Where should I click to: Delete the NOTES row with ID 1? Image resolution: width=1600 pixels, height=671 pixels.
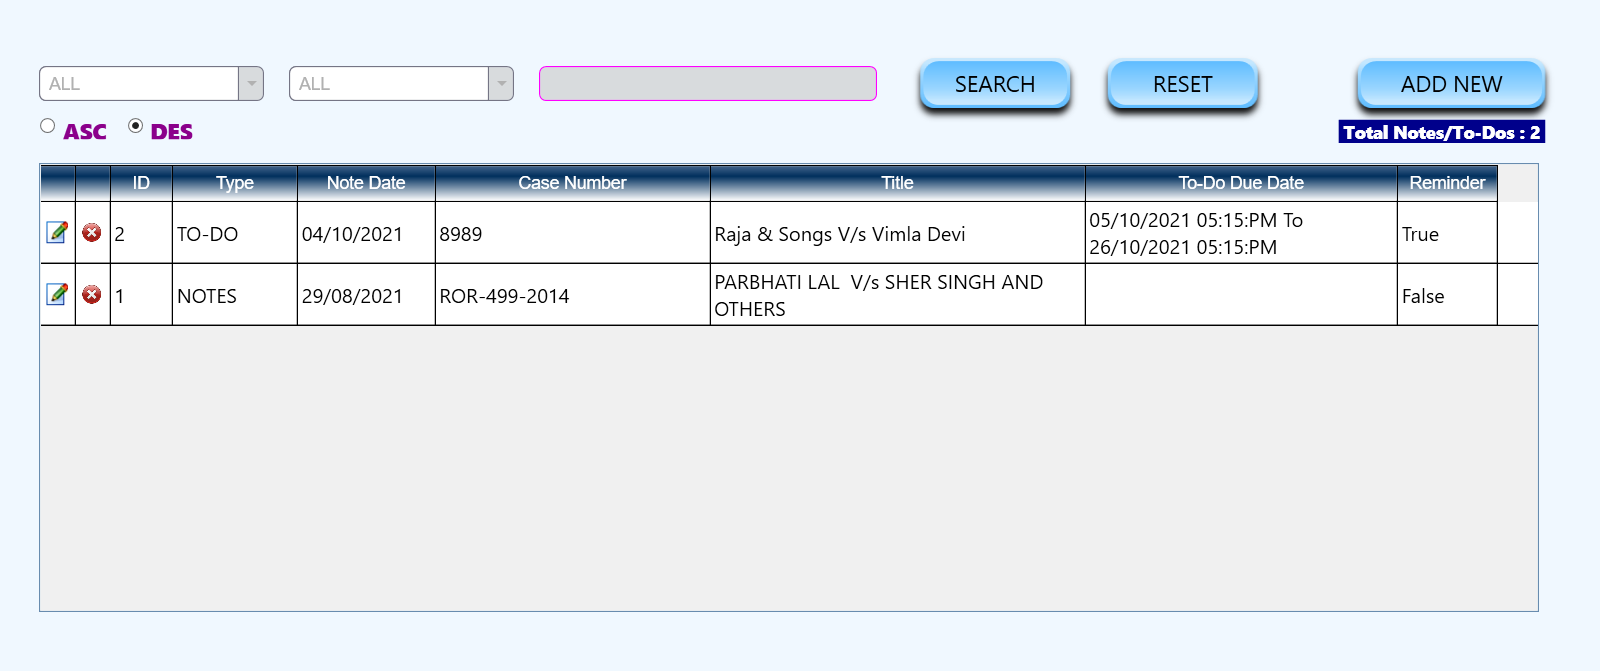pos(91,295)
